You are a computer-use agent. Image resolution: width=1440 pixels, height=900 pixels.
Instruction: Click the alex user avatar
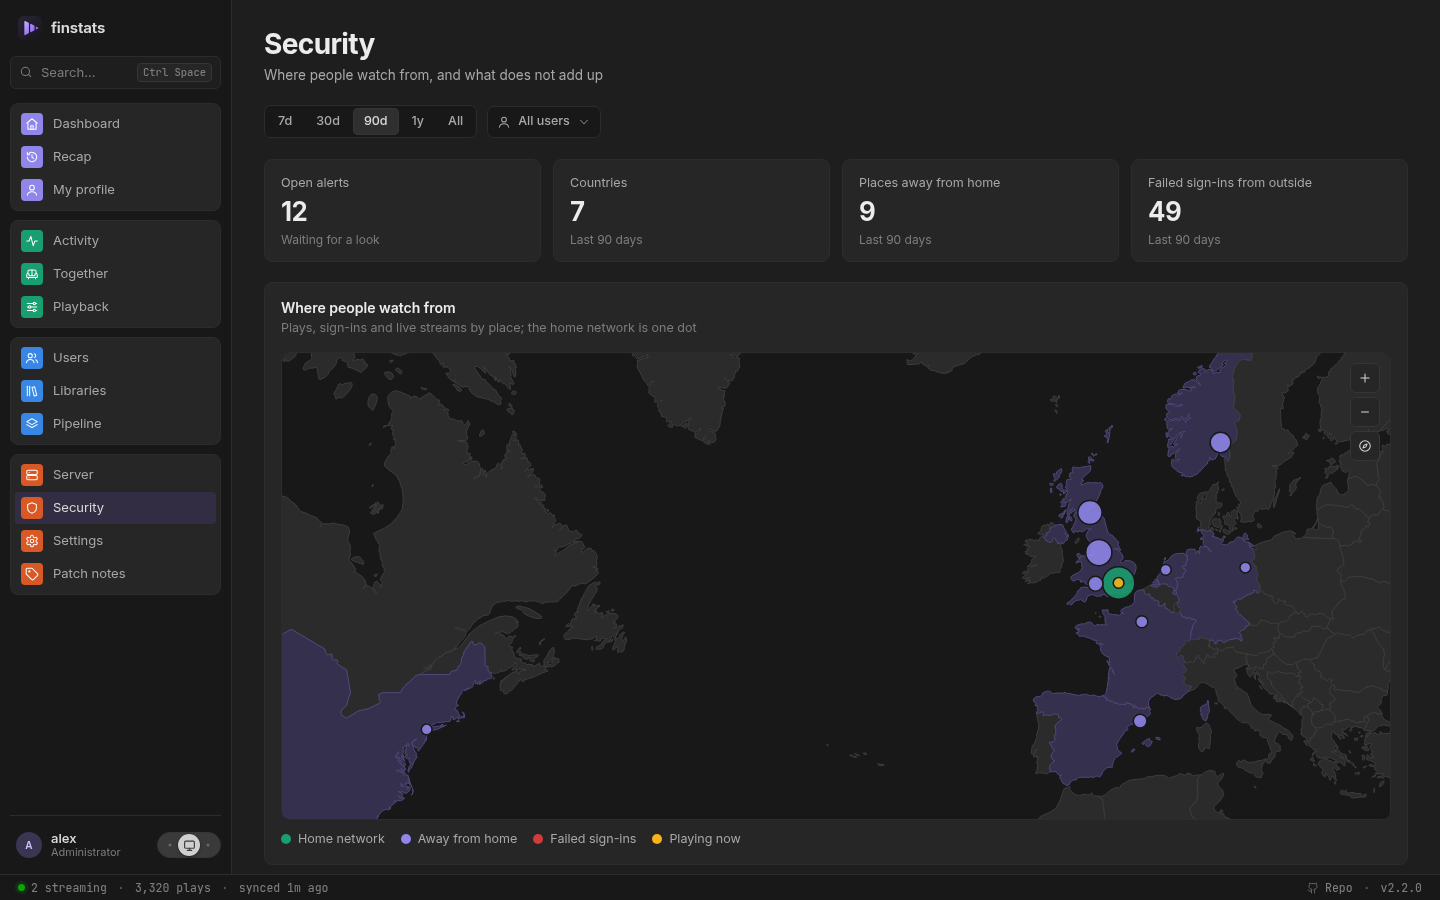(29, 845)
